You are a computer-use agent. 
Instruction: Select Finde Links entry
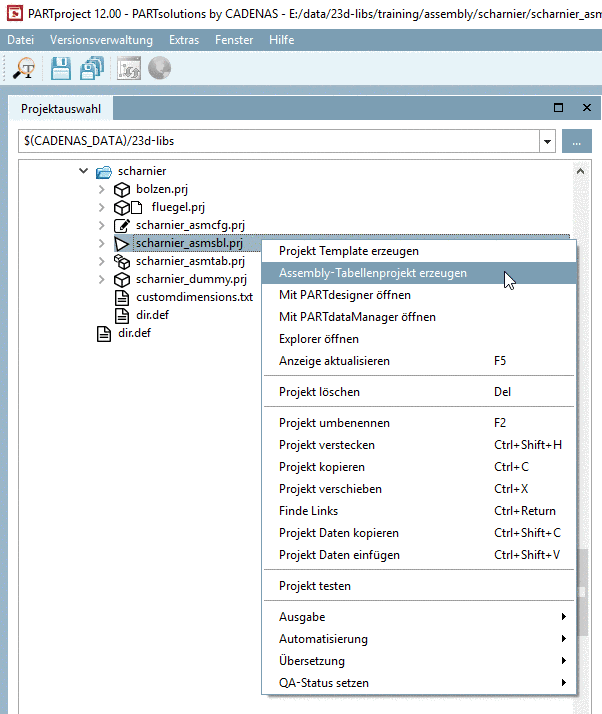(419, 511)
